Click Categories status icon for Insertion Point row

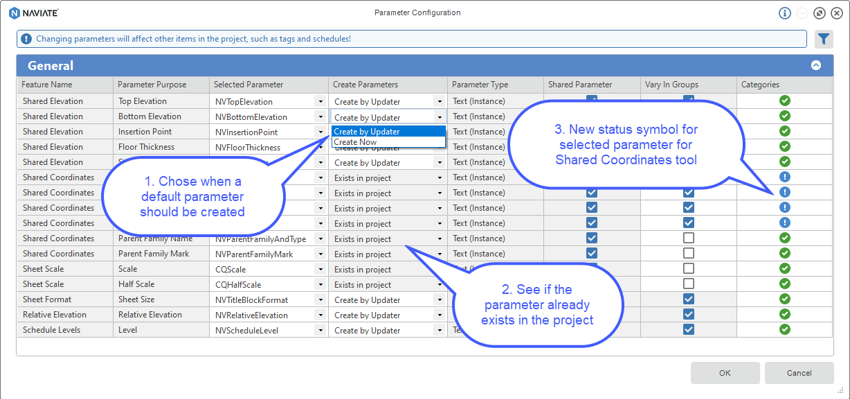pyautogui.click(x=784, y=131)
